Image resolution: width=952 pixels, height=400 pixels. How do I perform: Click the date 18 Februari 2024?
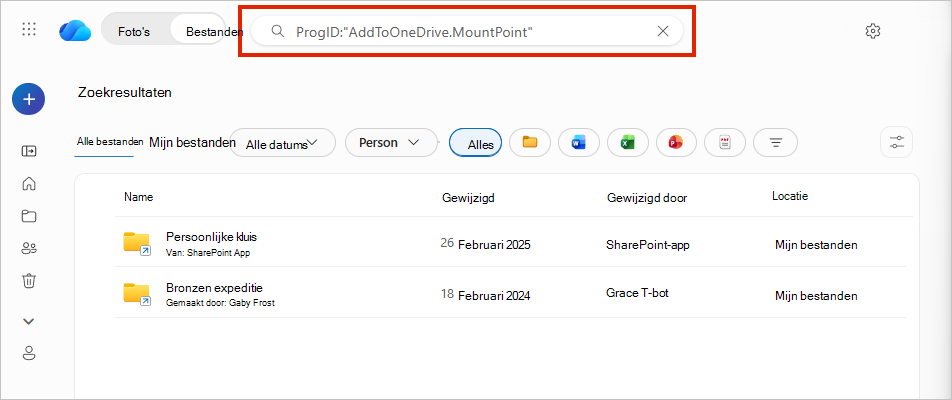click(x=485, y=296)
